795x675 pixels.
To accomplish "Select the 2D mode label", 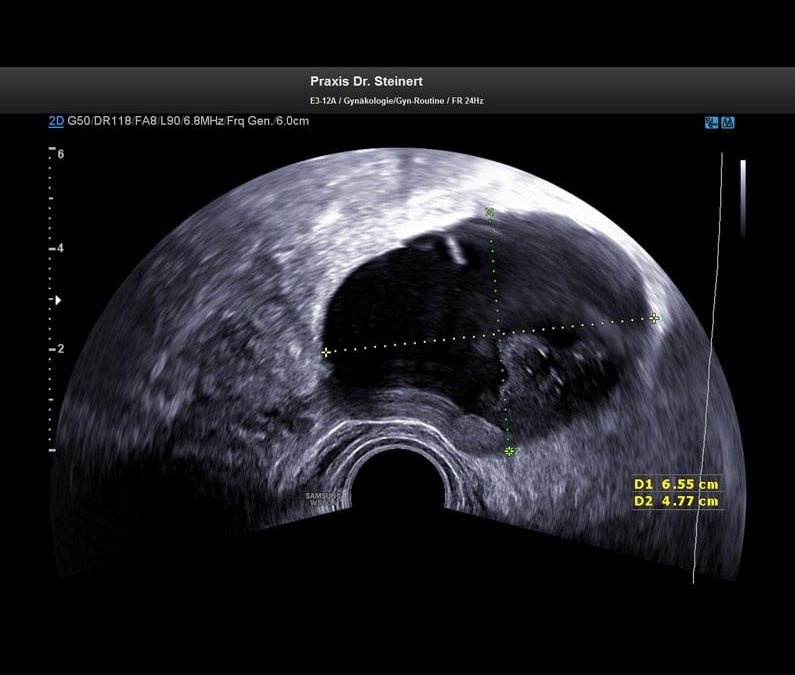I will [56, 121].
